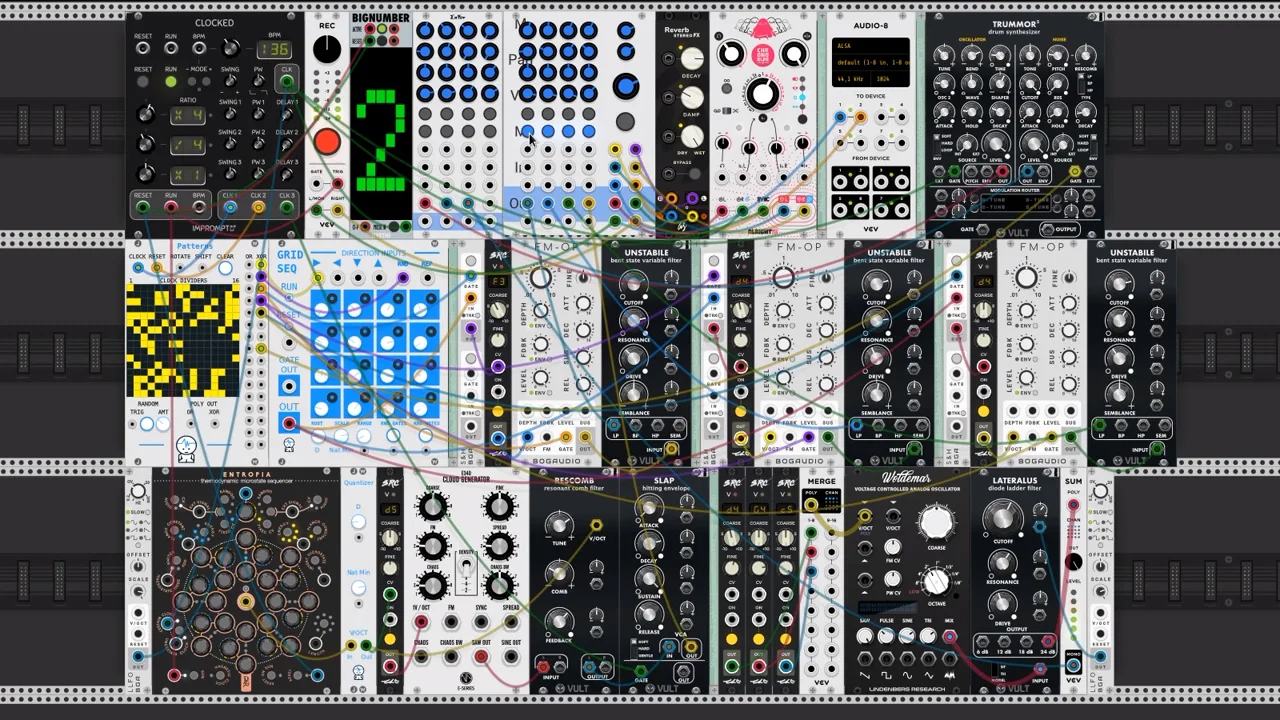This screenshot has width=1280, height=720.
Task: Click the SUM LEVEL black knob
Action: [1073, 562]
